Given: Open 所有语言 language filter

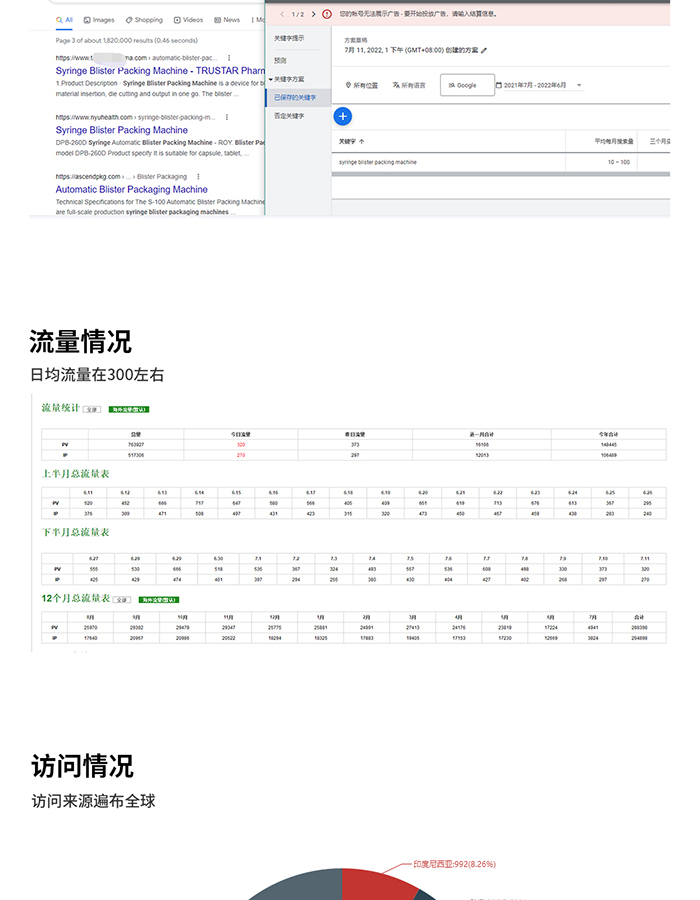Looking at the screenshot, I should (409, 85).
